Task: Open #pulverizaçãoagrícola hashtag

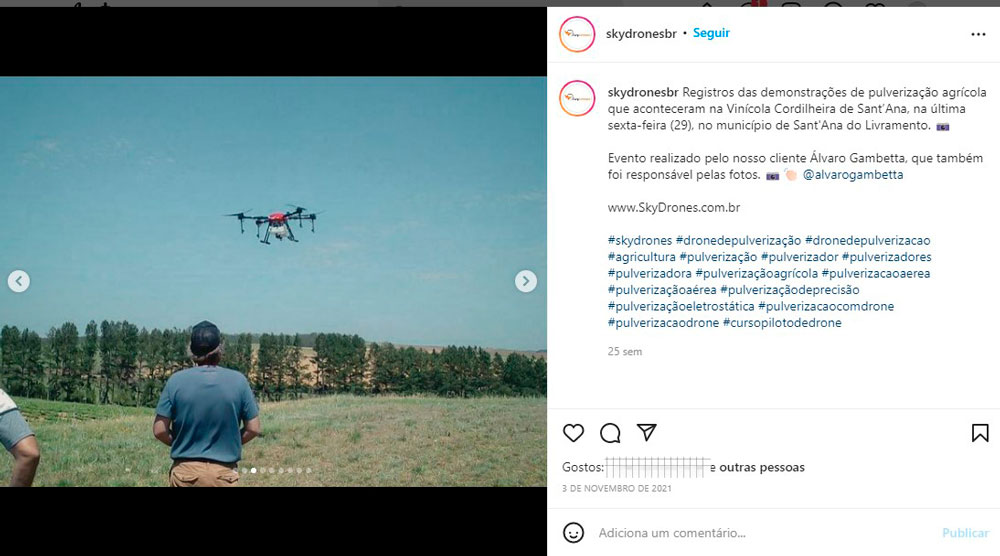Action: (x=756, y=274)
